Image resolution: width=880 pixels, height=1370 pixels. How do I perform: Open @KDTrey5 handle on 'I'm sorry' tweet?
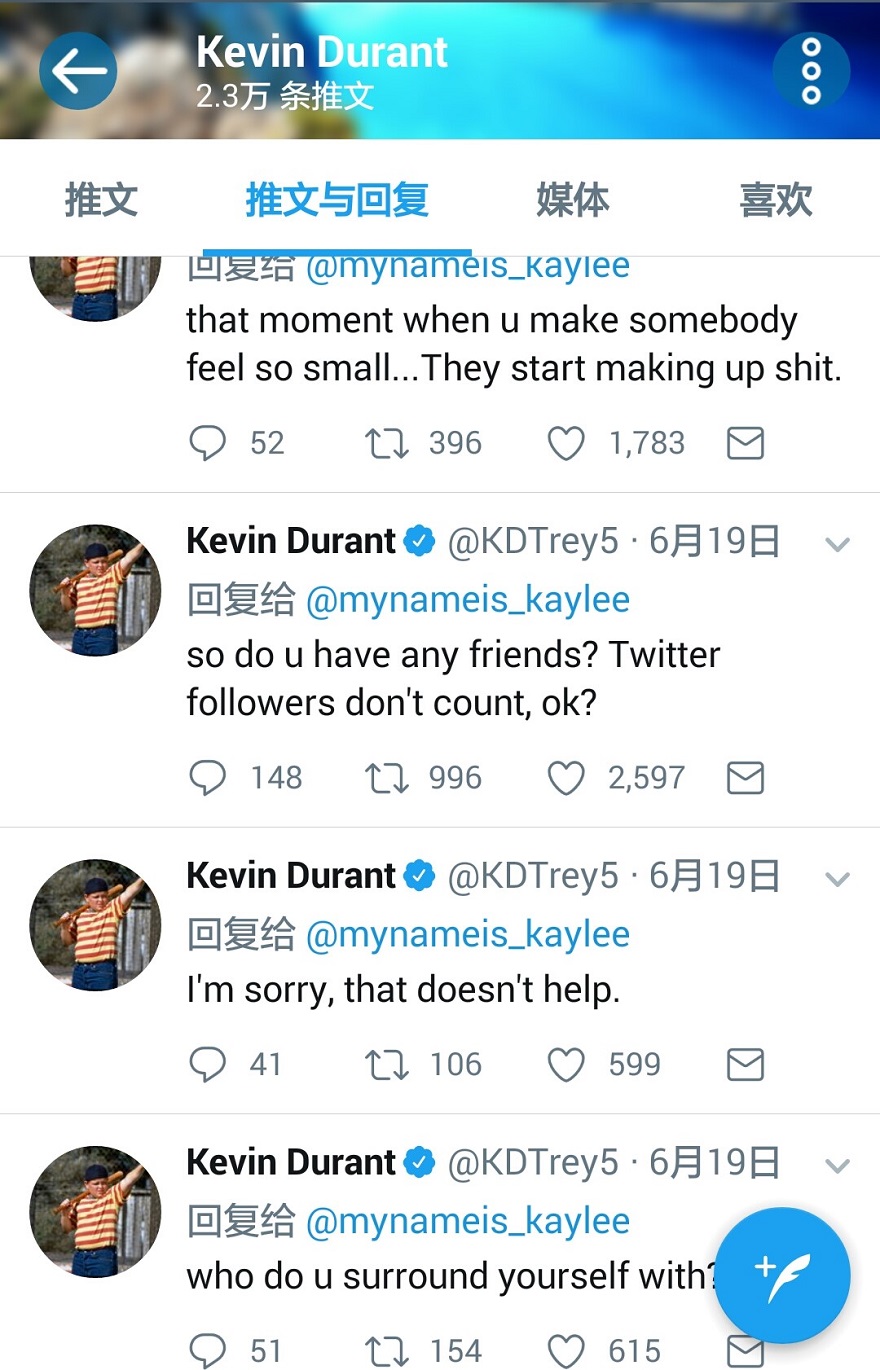[533, 877]
